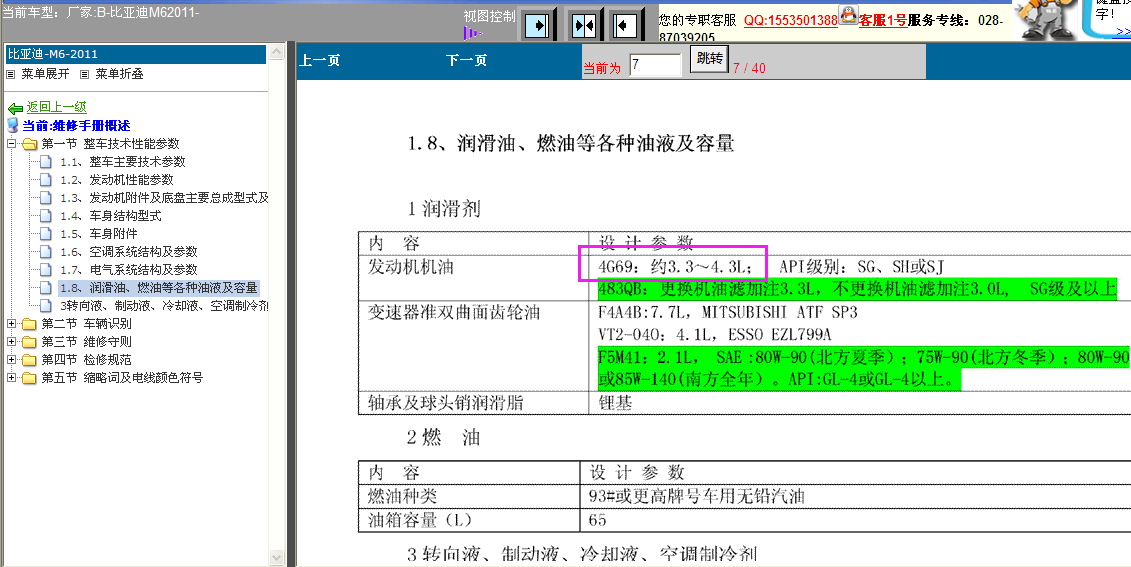Open 1.6、空调系统结构及参数 tree item

point(128,252)
